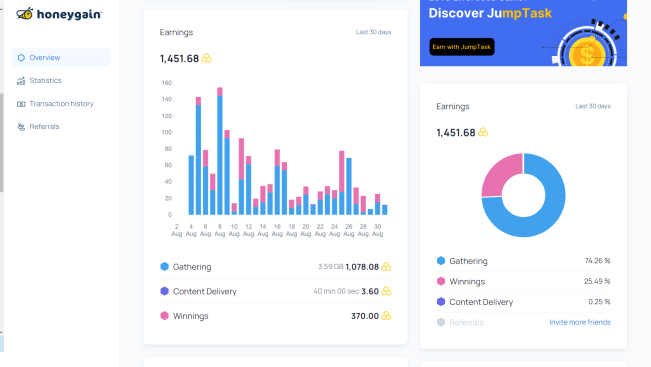
Task: Click 'Last 30 days' in donut card
Action: click(x=593, y=106)
